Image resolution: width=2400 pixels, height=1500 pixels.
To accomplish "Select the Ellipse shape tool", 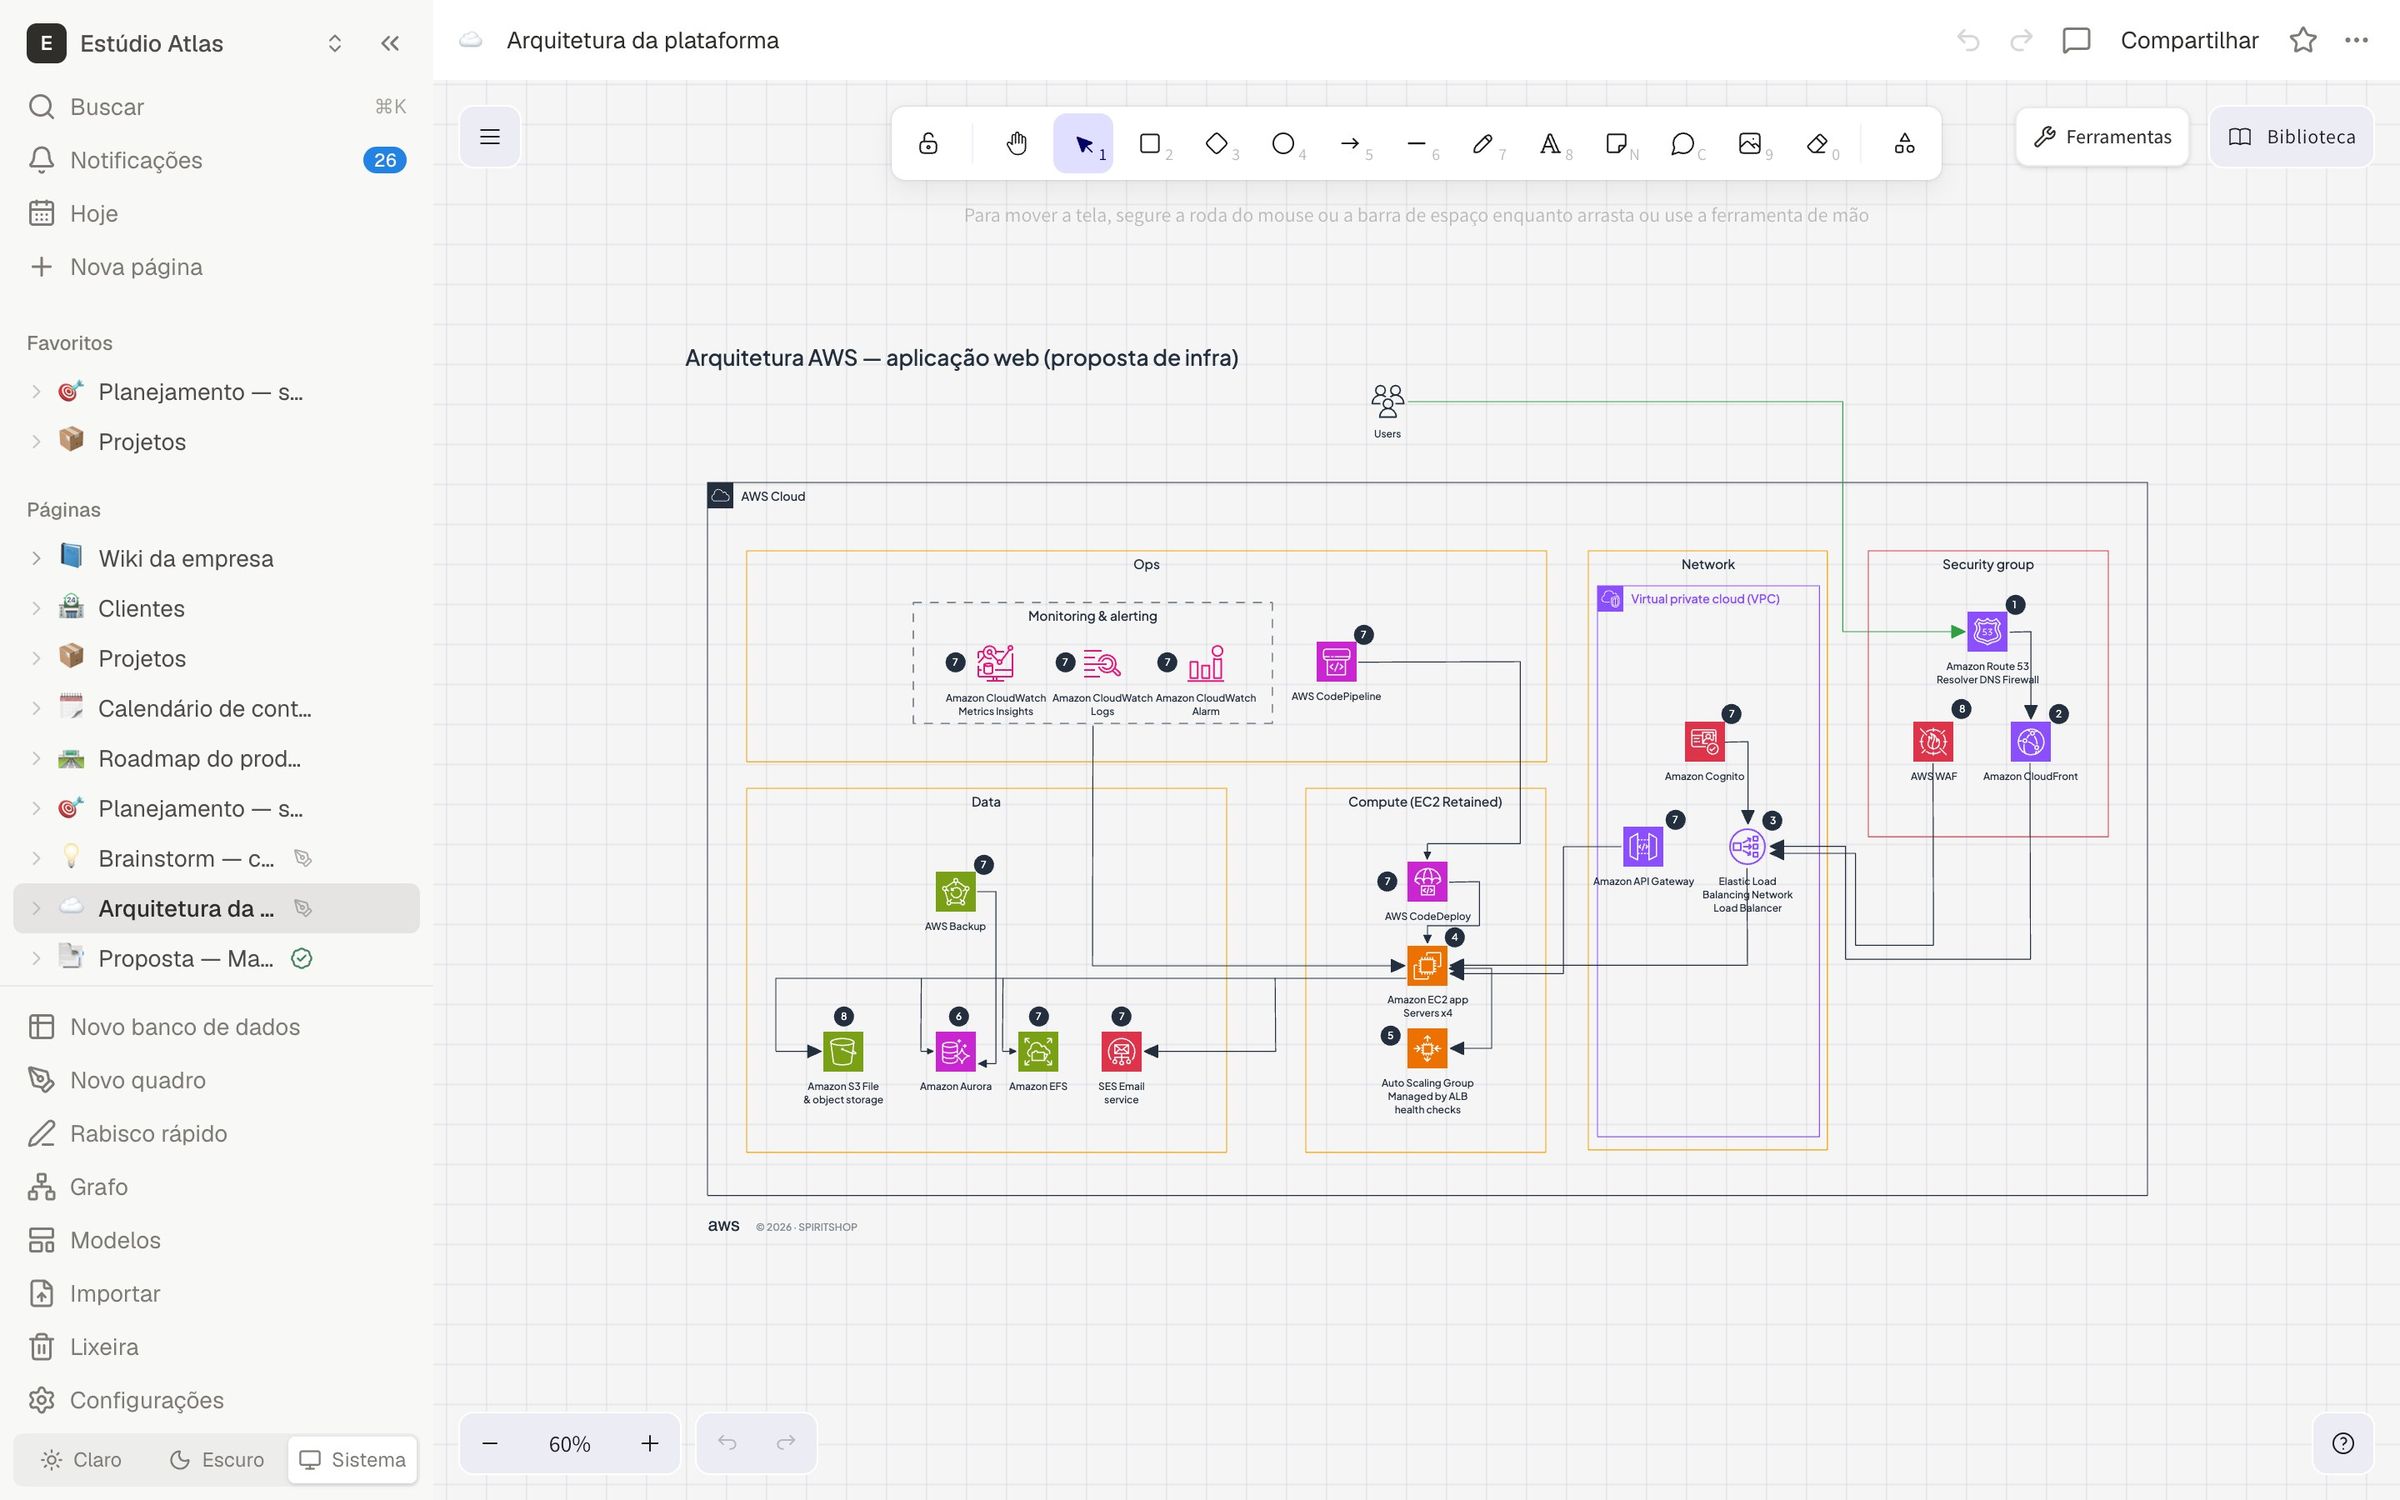I will click(1283, 143).
